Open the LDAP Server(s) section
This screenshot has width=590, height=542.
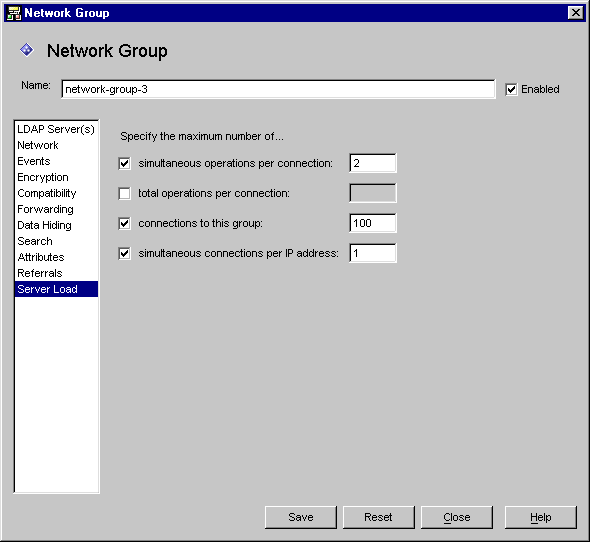[56, 129]
